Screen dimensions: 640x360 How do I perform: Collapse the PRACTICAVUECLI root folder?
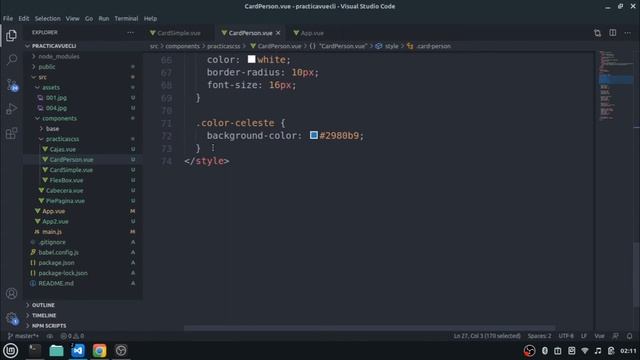pos(54,46)
